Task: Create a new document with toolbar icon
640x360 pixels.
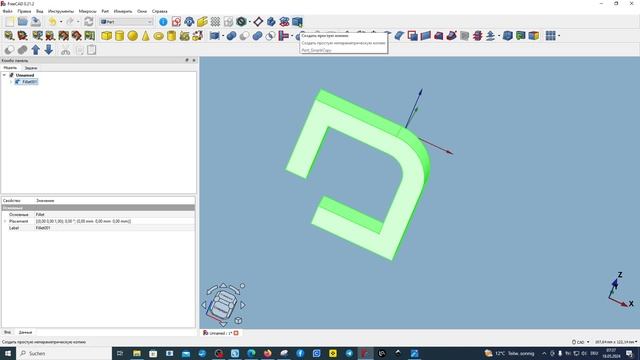Action: [10, 22]
